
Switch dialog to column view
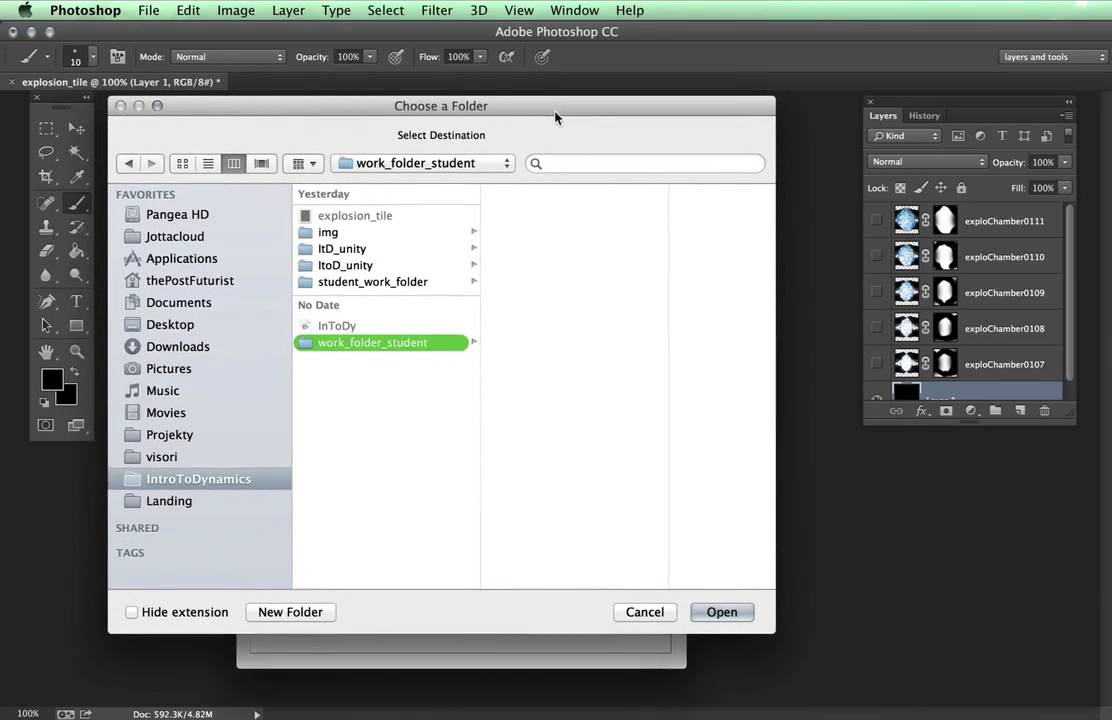coord(234,164)
